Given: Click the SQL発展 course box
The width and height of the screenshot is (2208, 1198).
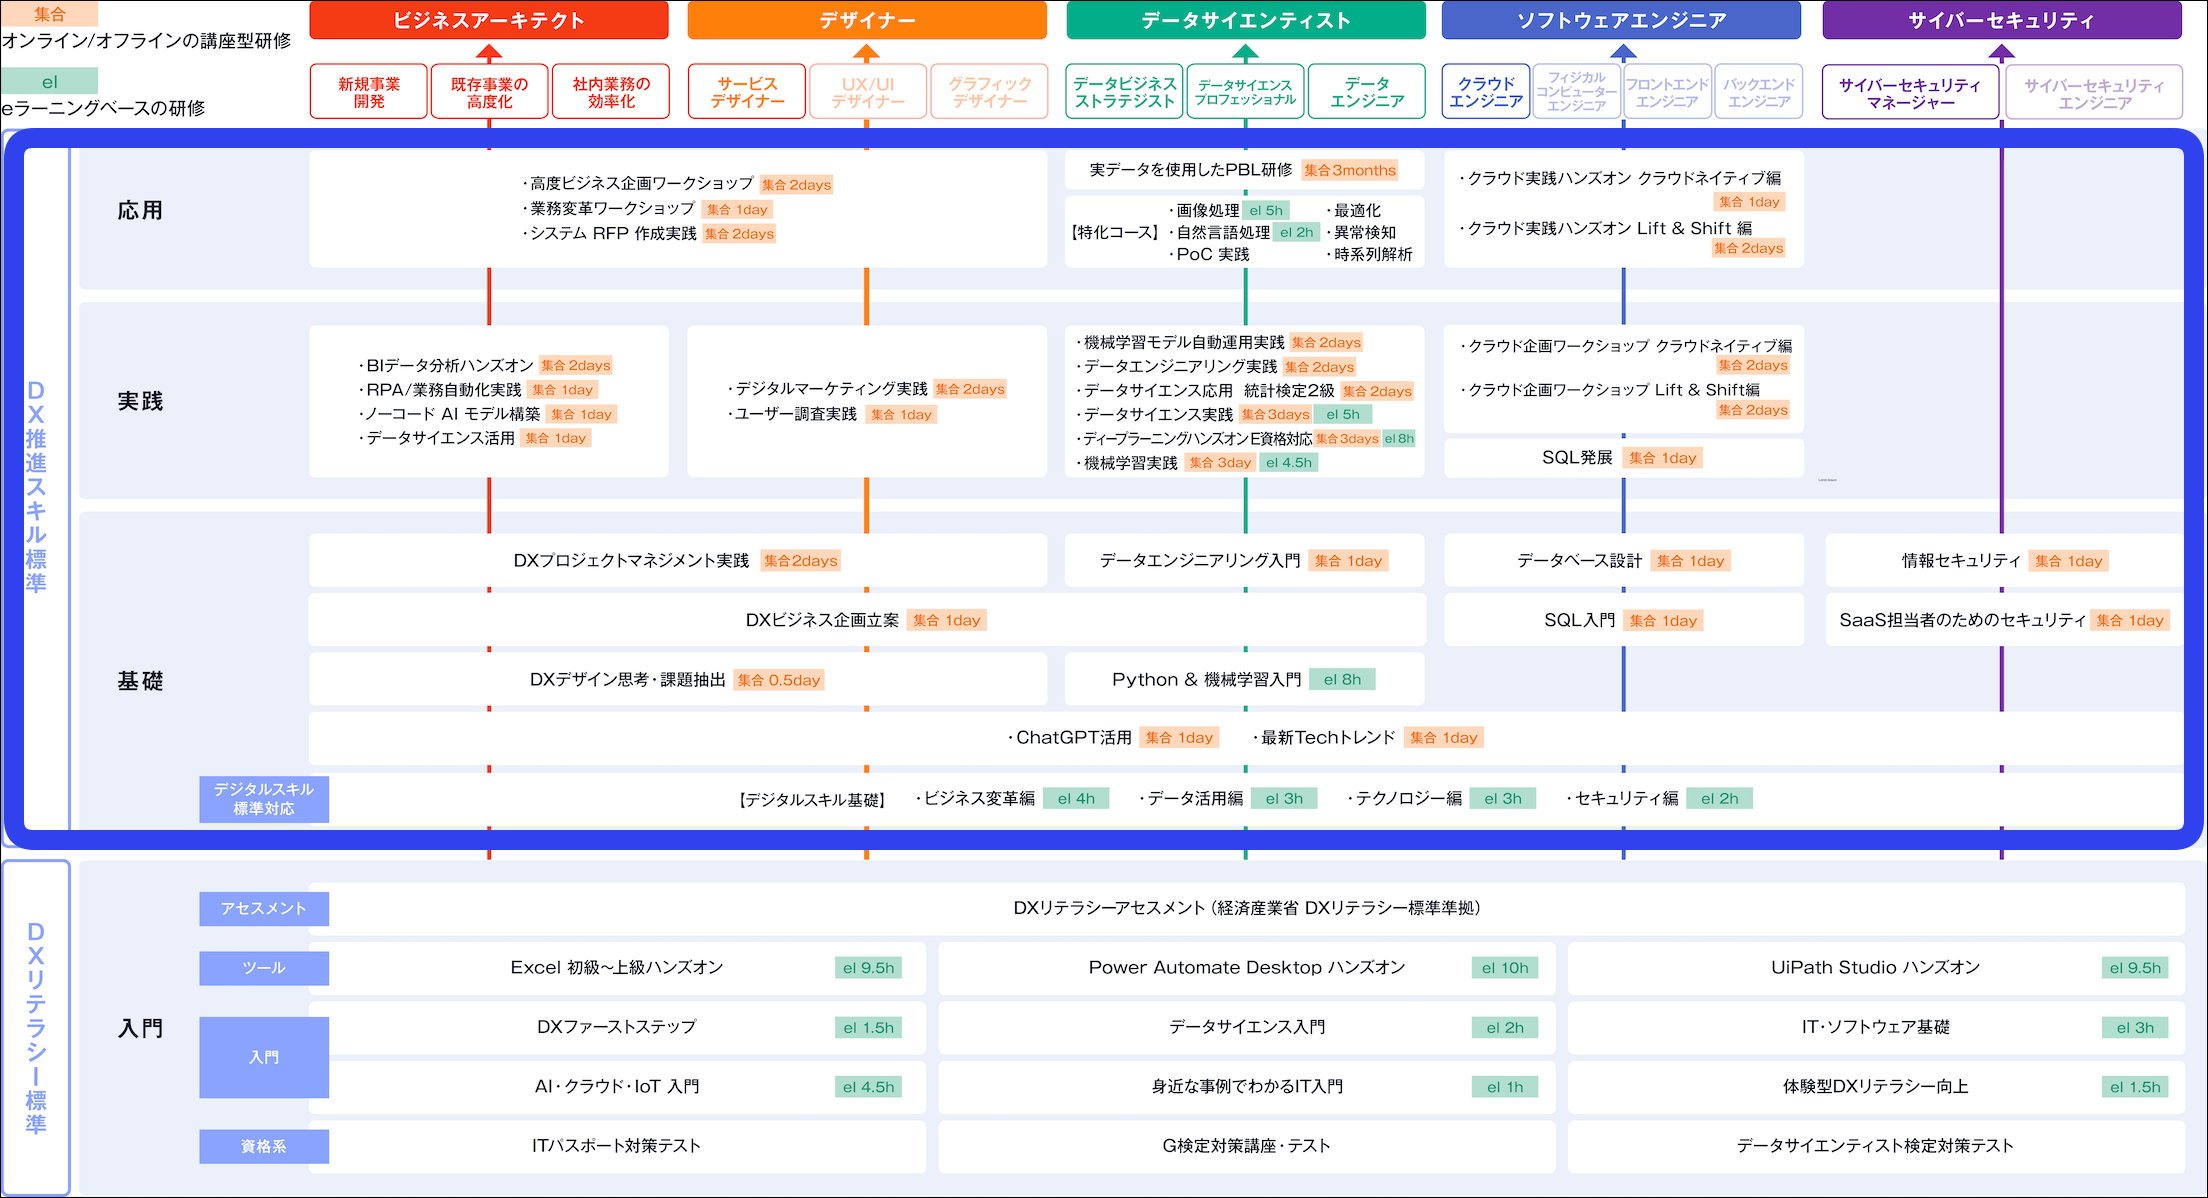Looking at the screenshot, I should point(1577,458).
